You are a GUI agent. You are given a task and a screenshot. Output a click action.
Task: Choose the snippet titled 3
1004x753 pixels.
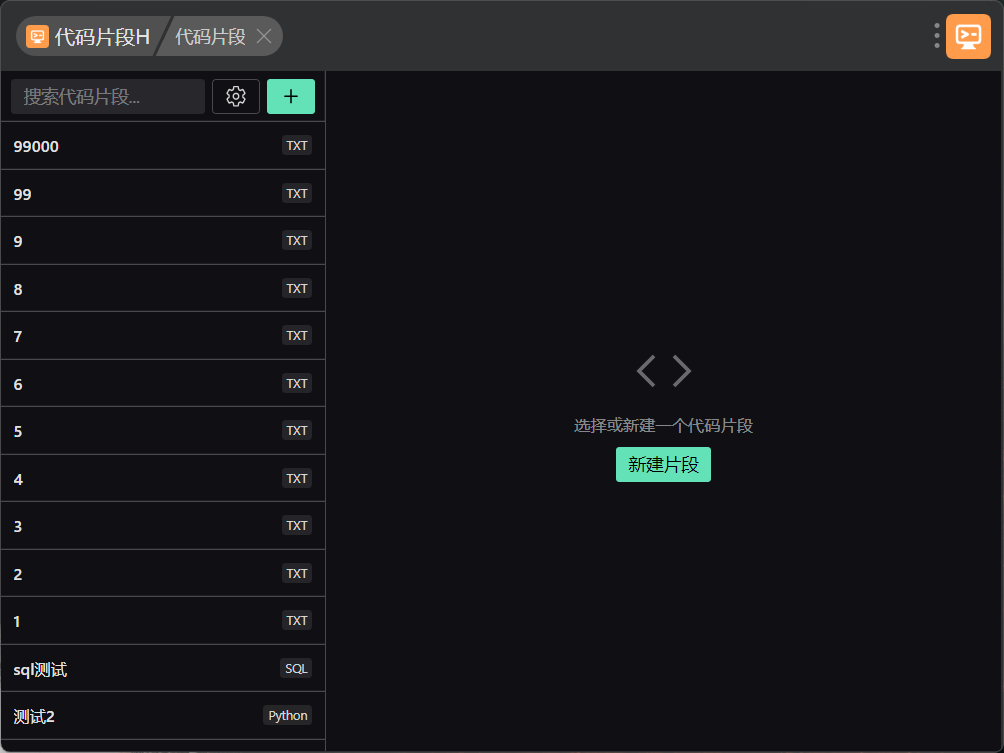coord(163,526)
